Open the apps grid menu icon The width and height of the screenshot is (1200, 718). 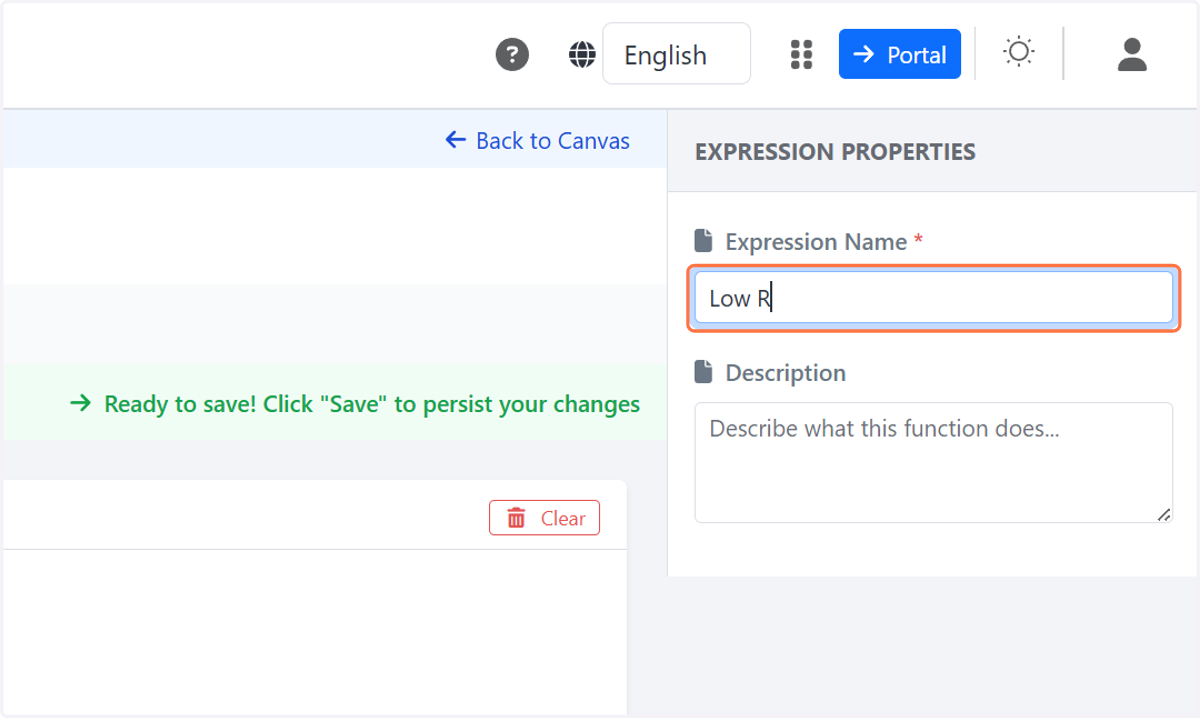tap(801, 54)
